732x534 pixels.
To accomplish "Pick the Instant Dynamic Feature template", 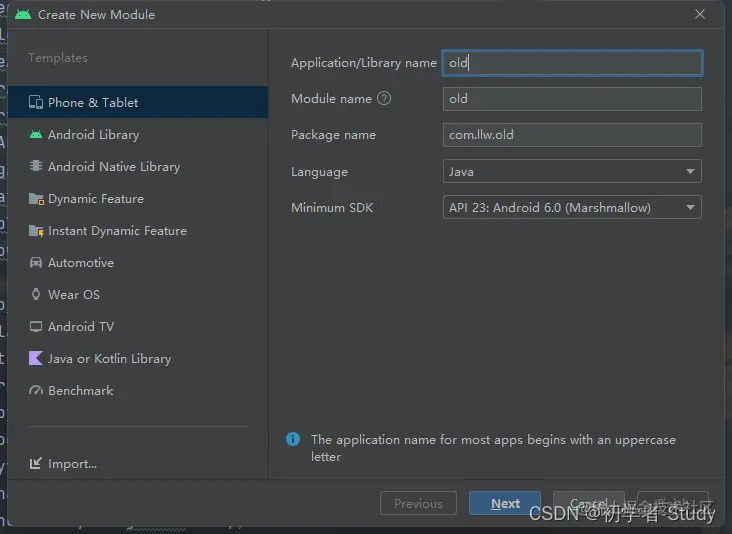I will pyautogui.click(x=138, y=231).
